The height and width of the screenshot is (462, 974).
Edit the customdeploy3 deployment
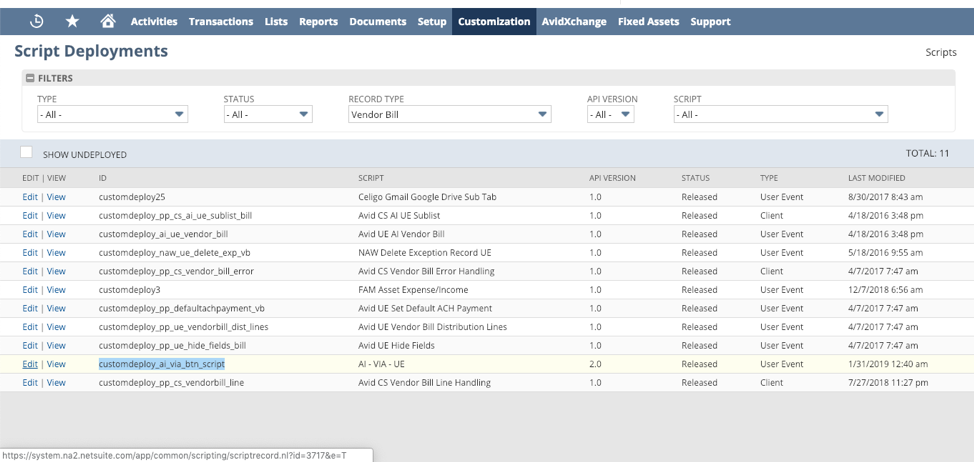click(30, 290)
